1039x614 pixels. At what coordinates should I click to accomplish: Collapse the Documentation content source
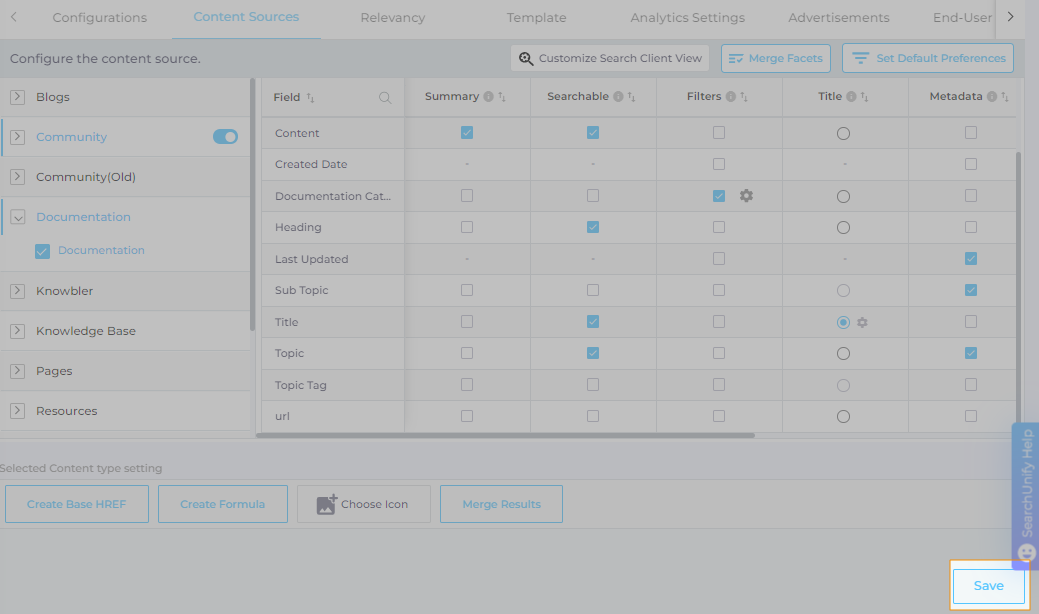click(18, 217)
